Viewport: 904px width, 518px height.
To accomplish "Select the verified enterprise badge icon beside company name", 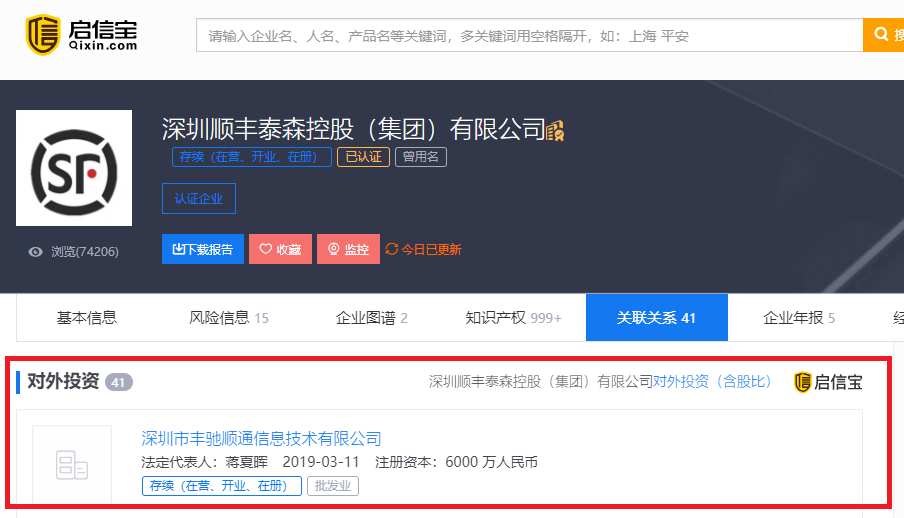I will [555, 131].
